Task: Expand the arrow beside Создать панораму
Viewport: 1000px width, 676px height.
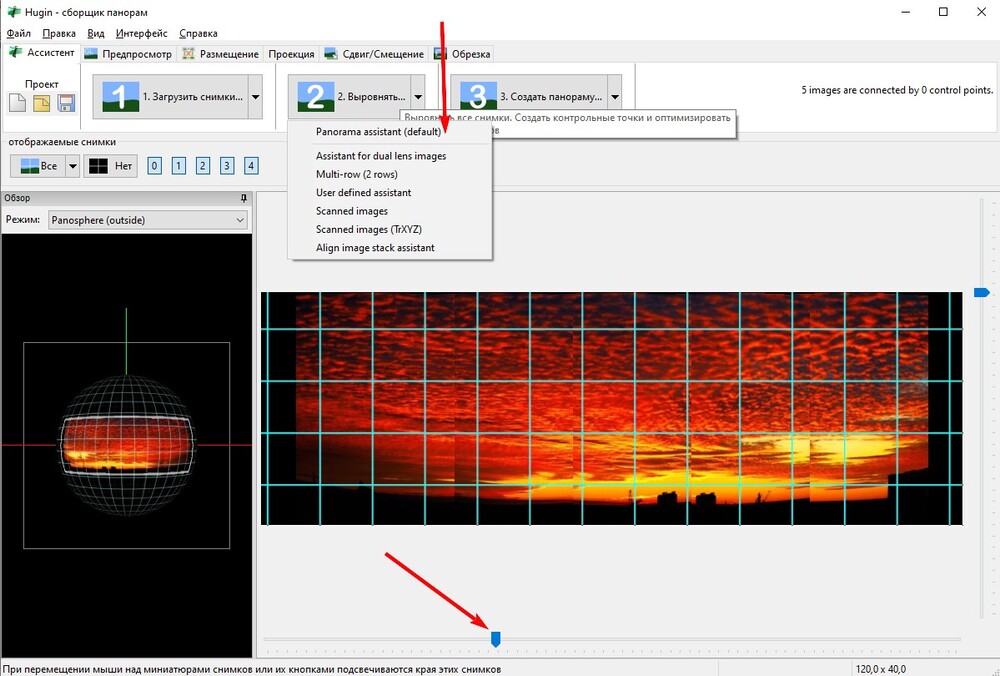Action: 615,97
